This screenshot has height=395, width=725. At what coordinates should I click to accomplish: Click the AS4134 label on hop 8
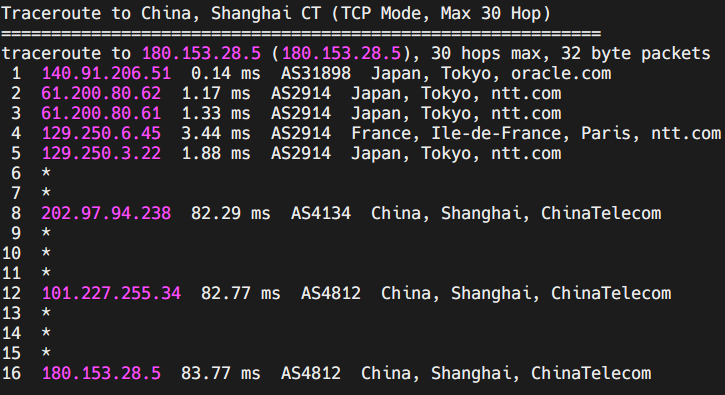coord(321,213)
